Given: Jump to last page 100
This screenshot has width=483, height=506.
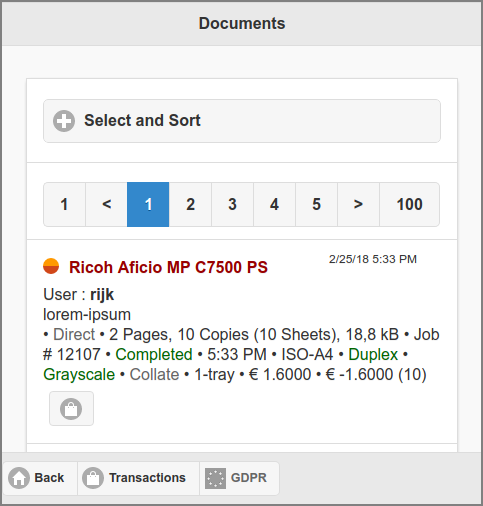Looking at the screenshot, I should click(x=410, y=204).
